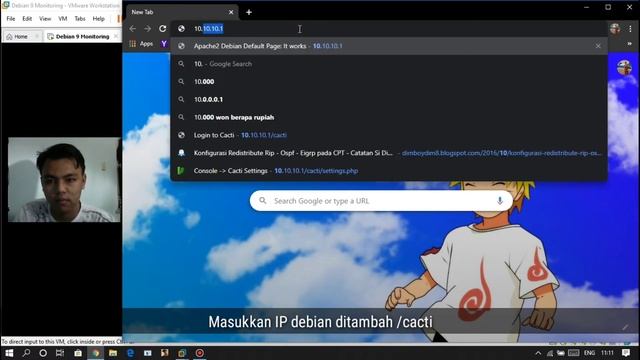
Task: Click inside the address bar with 10.10.10.1
Action: [x=390, y=29]
